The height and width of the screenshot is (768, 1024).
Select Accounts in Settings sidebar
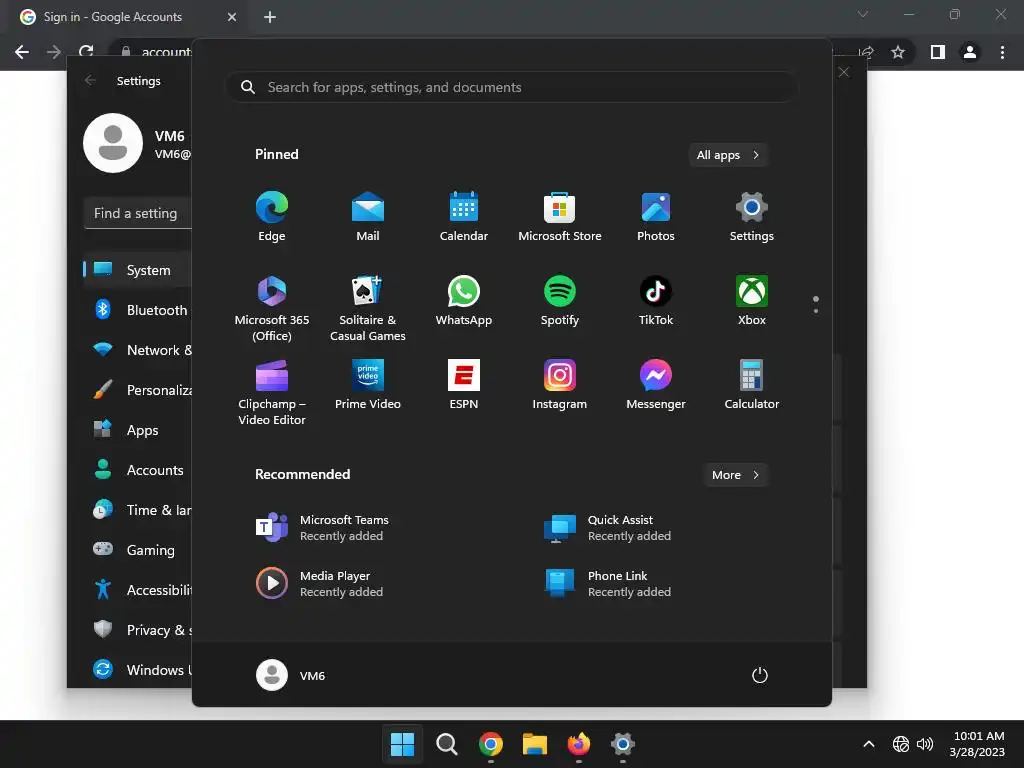137,470
